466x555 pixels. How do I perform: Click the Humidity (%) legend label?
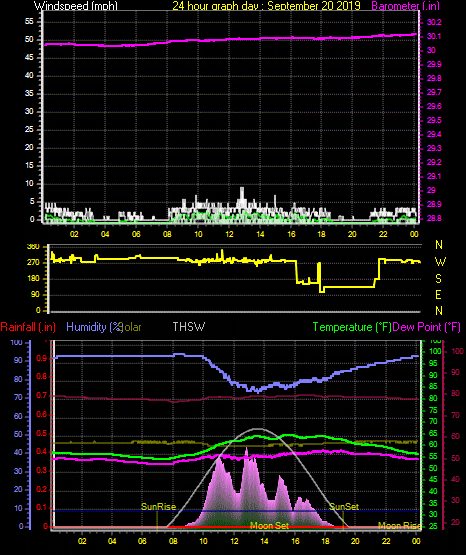94,327
